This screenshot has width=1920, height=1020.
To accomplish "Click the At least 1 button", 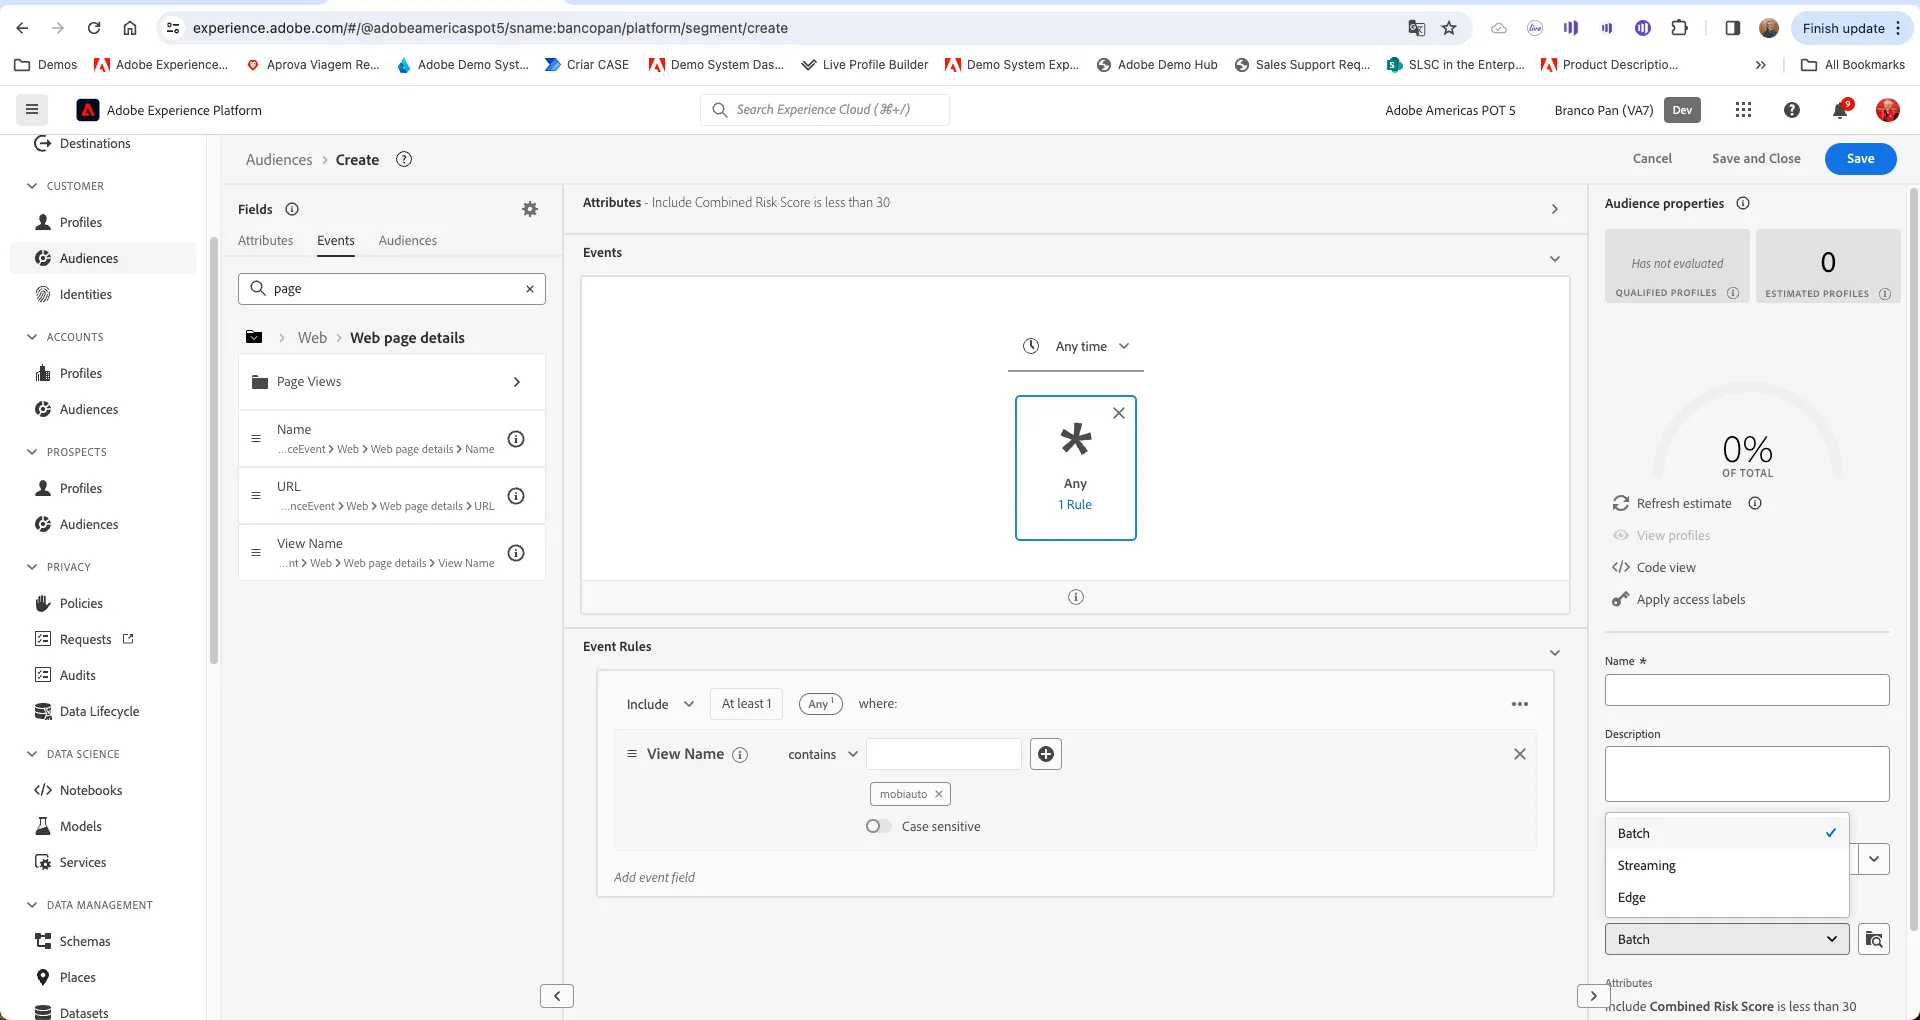I will tap(746, 704).
